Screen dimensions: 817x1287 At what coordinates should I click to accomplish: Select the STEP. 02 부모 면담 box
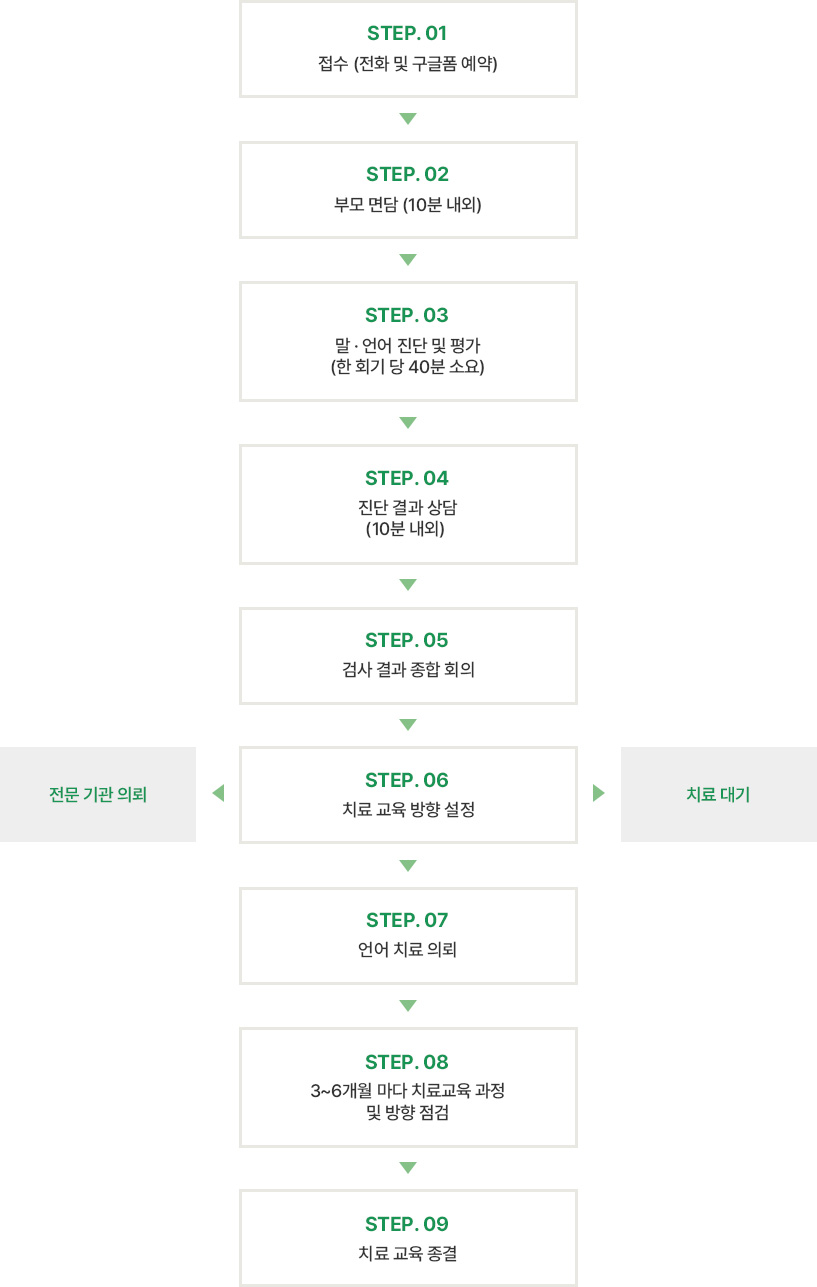(x=408, y=190)
